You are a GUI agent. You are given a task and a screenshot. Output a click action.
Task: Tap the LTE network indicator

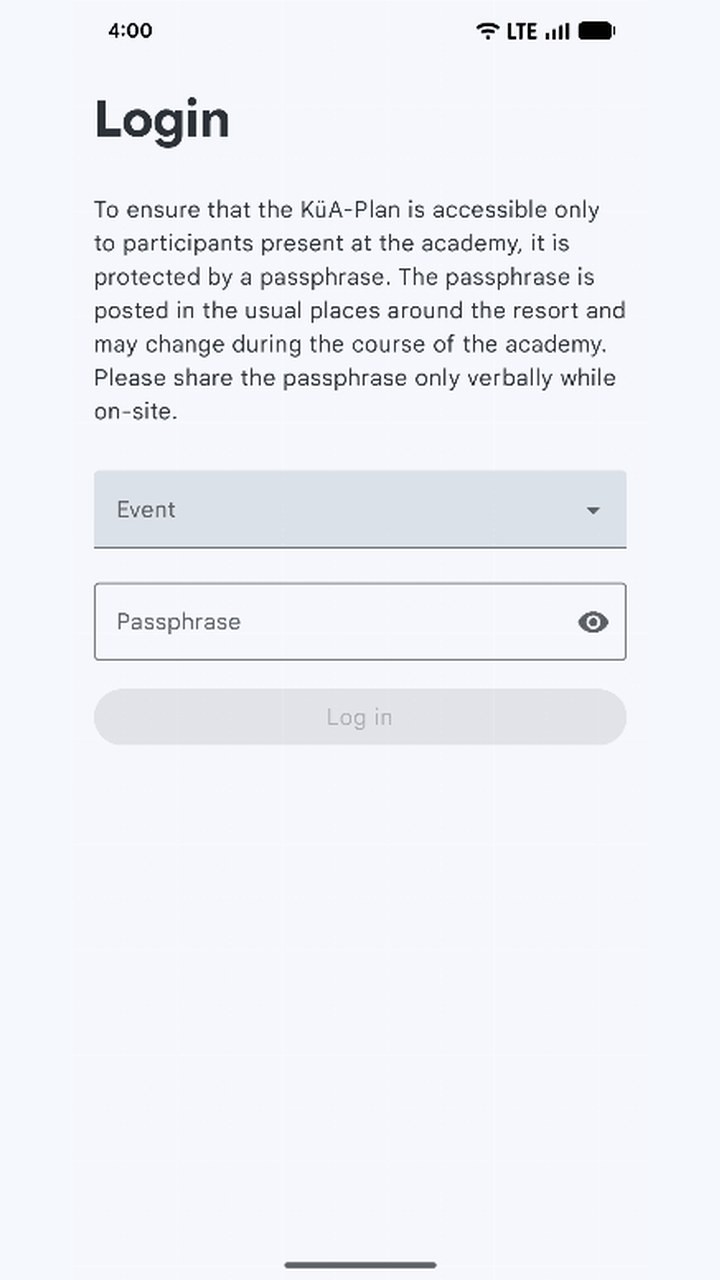pyautogui.click(x=522, y=31)
